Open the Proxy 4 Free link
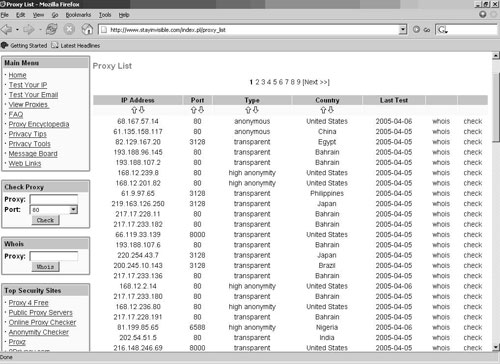This screenshot has width=500, height=364. (x=28, y=303)
